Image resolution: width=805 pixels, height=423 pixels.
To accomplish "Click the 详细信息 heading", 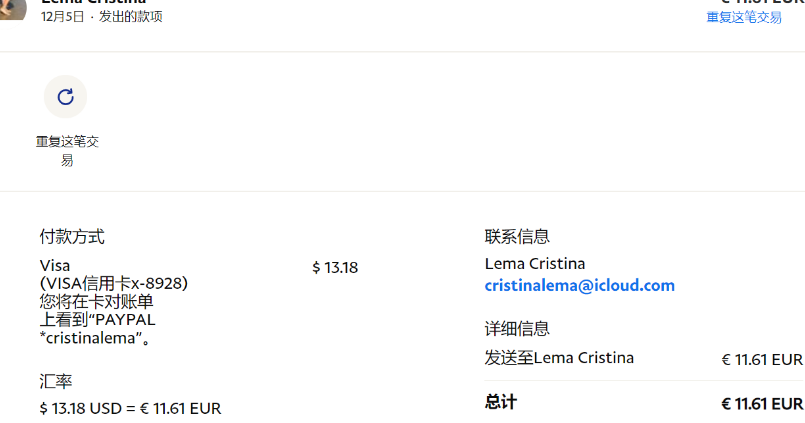I will point(517,329).
